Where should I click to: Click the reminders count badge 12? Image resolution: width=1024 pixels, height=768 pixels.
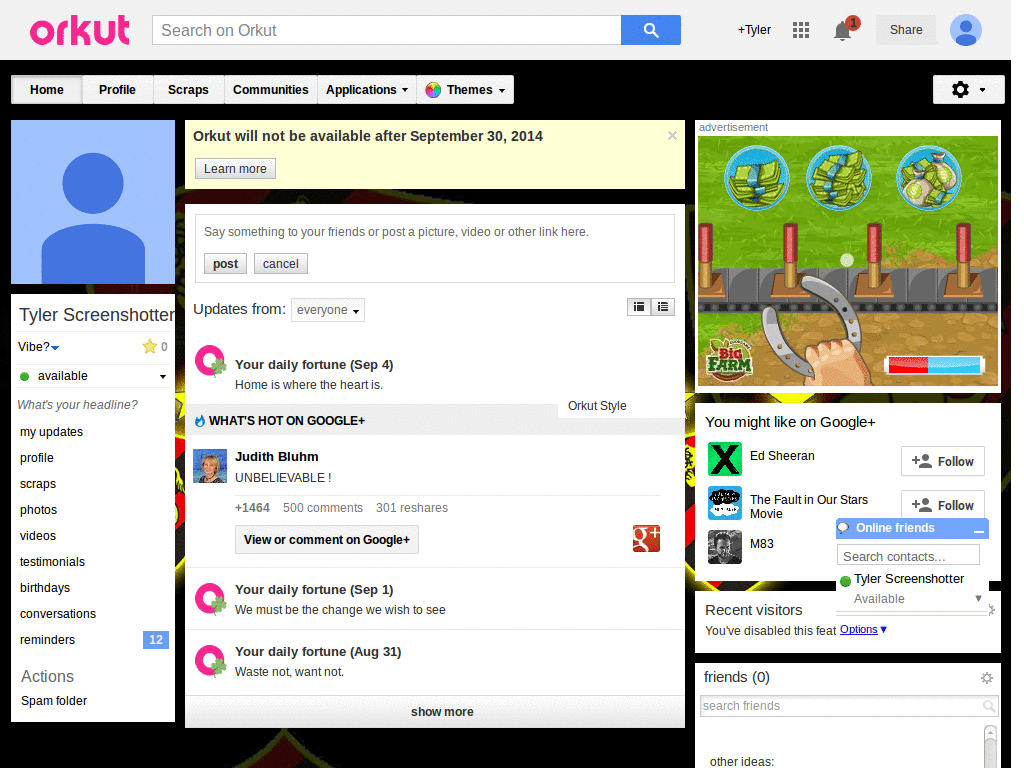coord(155,640)
